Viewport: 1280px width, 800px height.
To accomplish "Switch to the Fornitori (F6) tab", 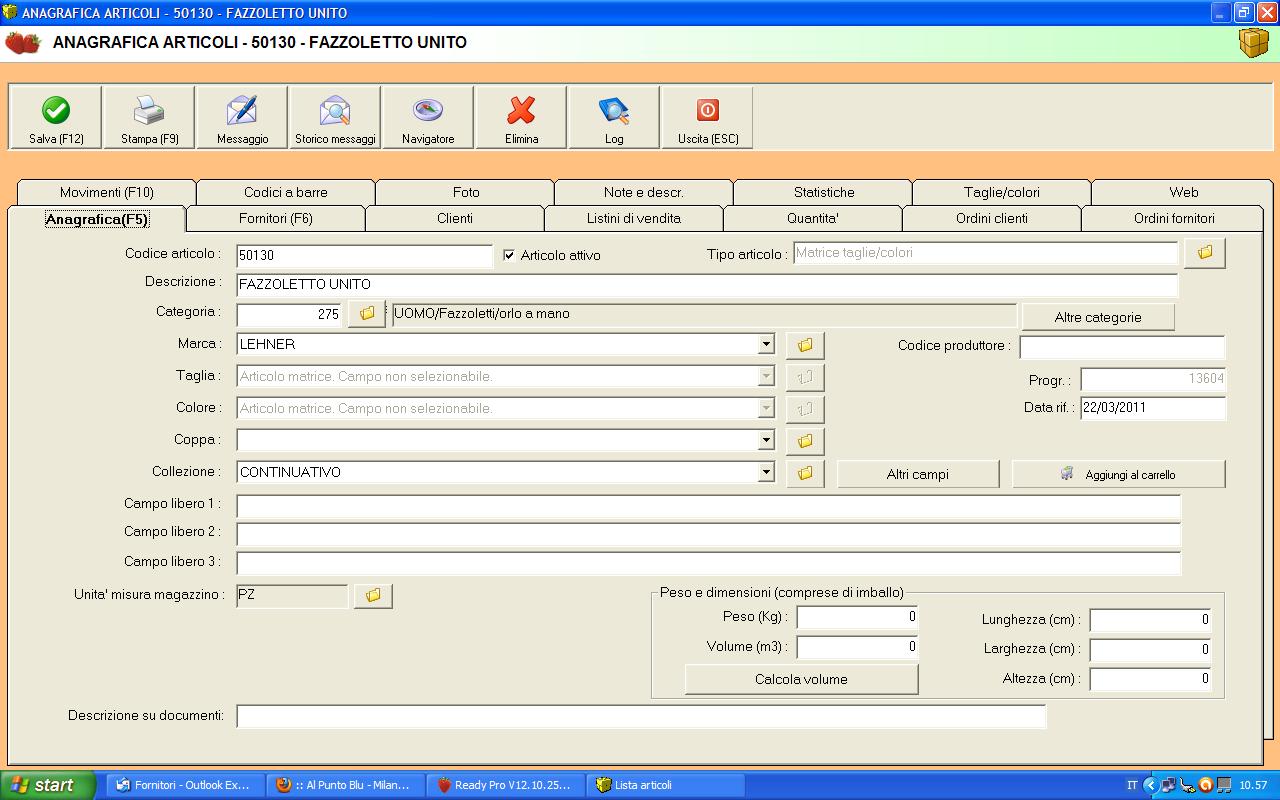I will coord(275,218).
